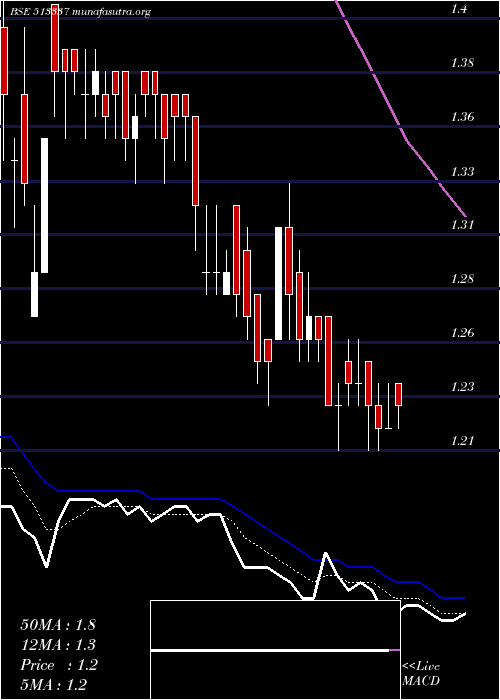Click the 'Price : 1.2' readout
Viewport: 500px width, 700px height.
click(59, 665)
